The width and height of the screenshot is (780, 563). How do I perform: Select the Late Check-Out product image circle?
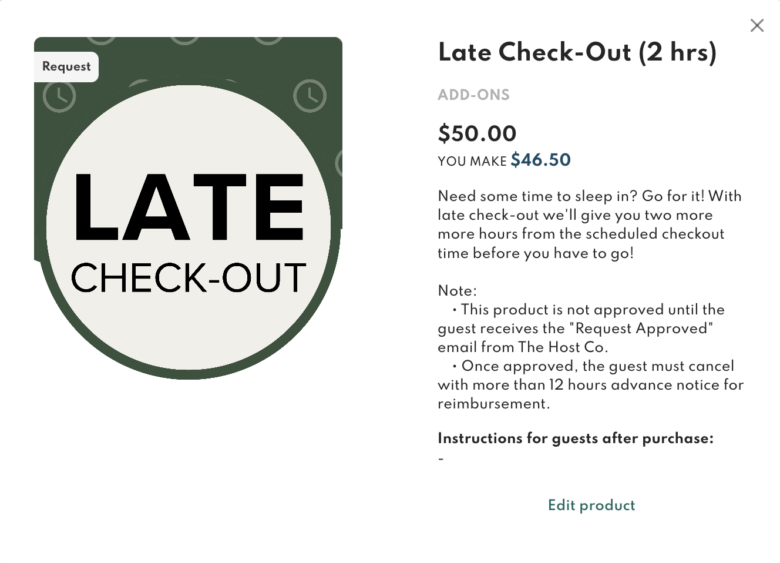188,227
